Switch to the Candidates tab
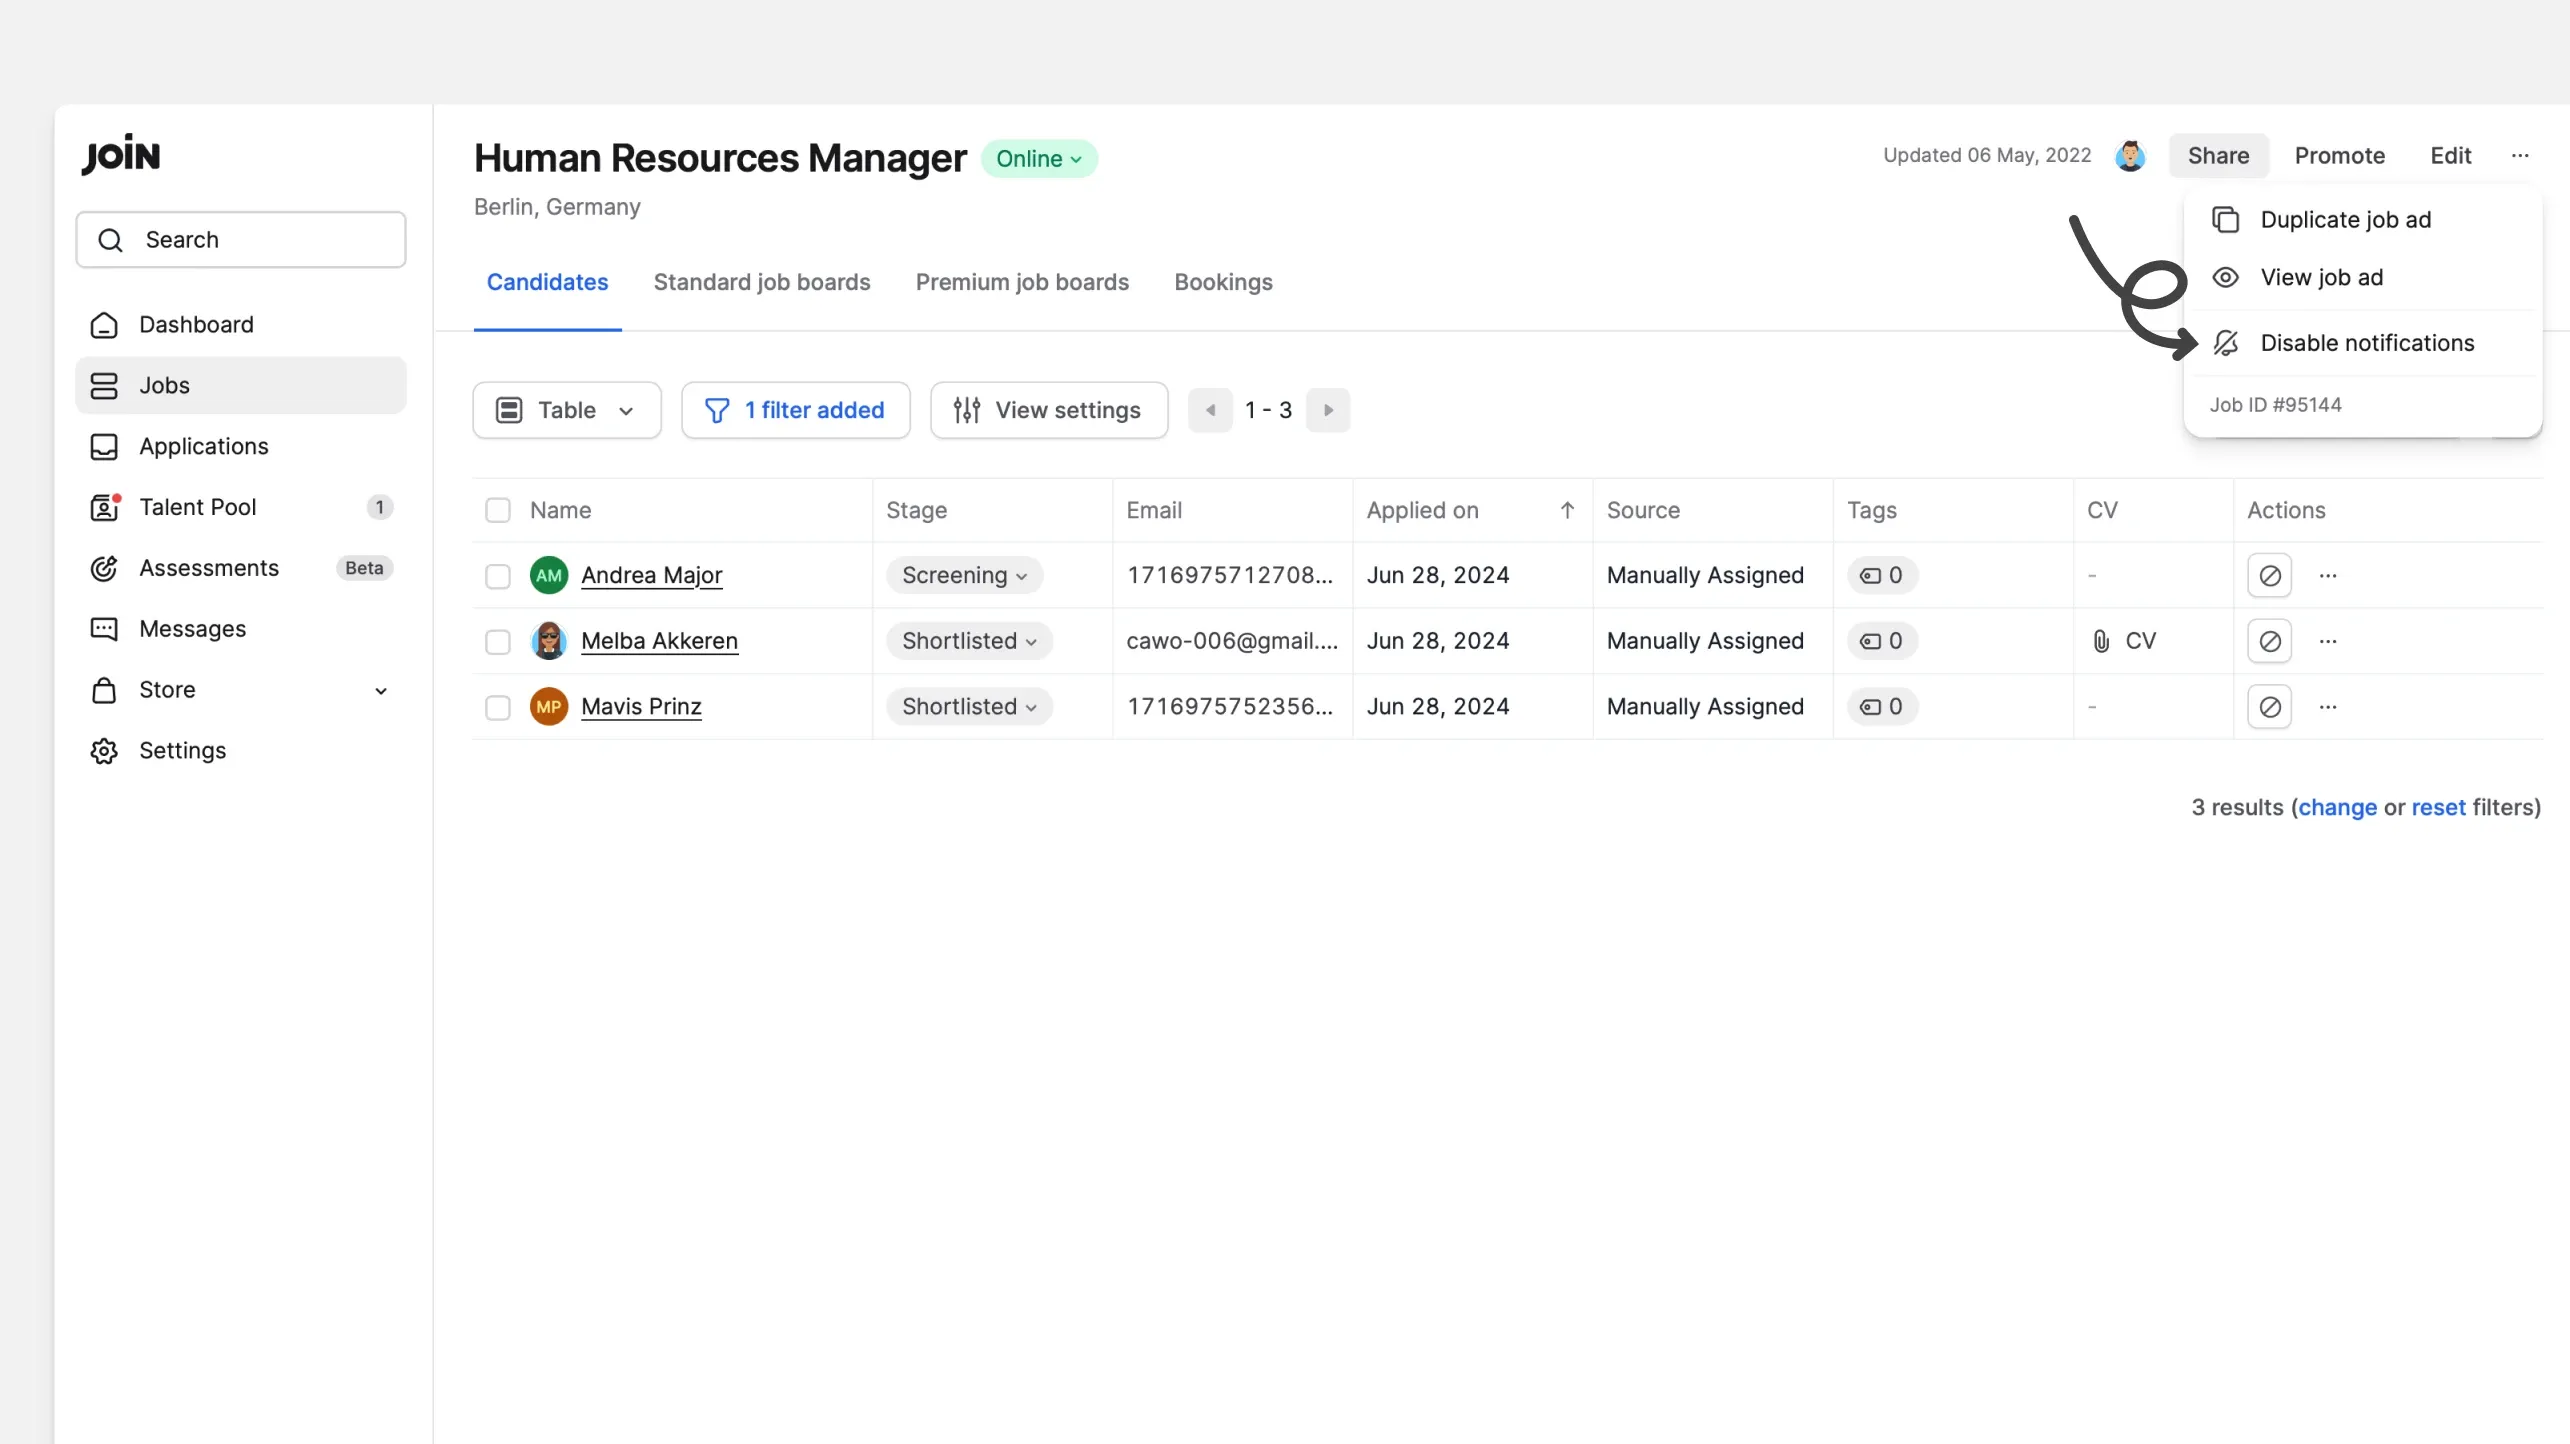This screenshot has width=2570, height=1444. point(547,283)
